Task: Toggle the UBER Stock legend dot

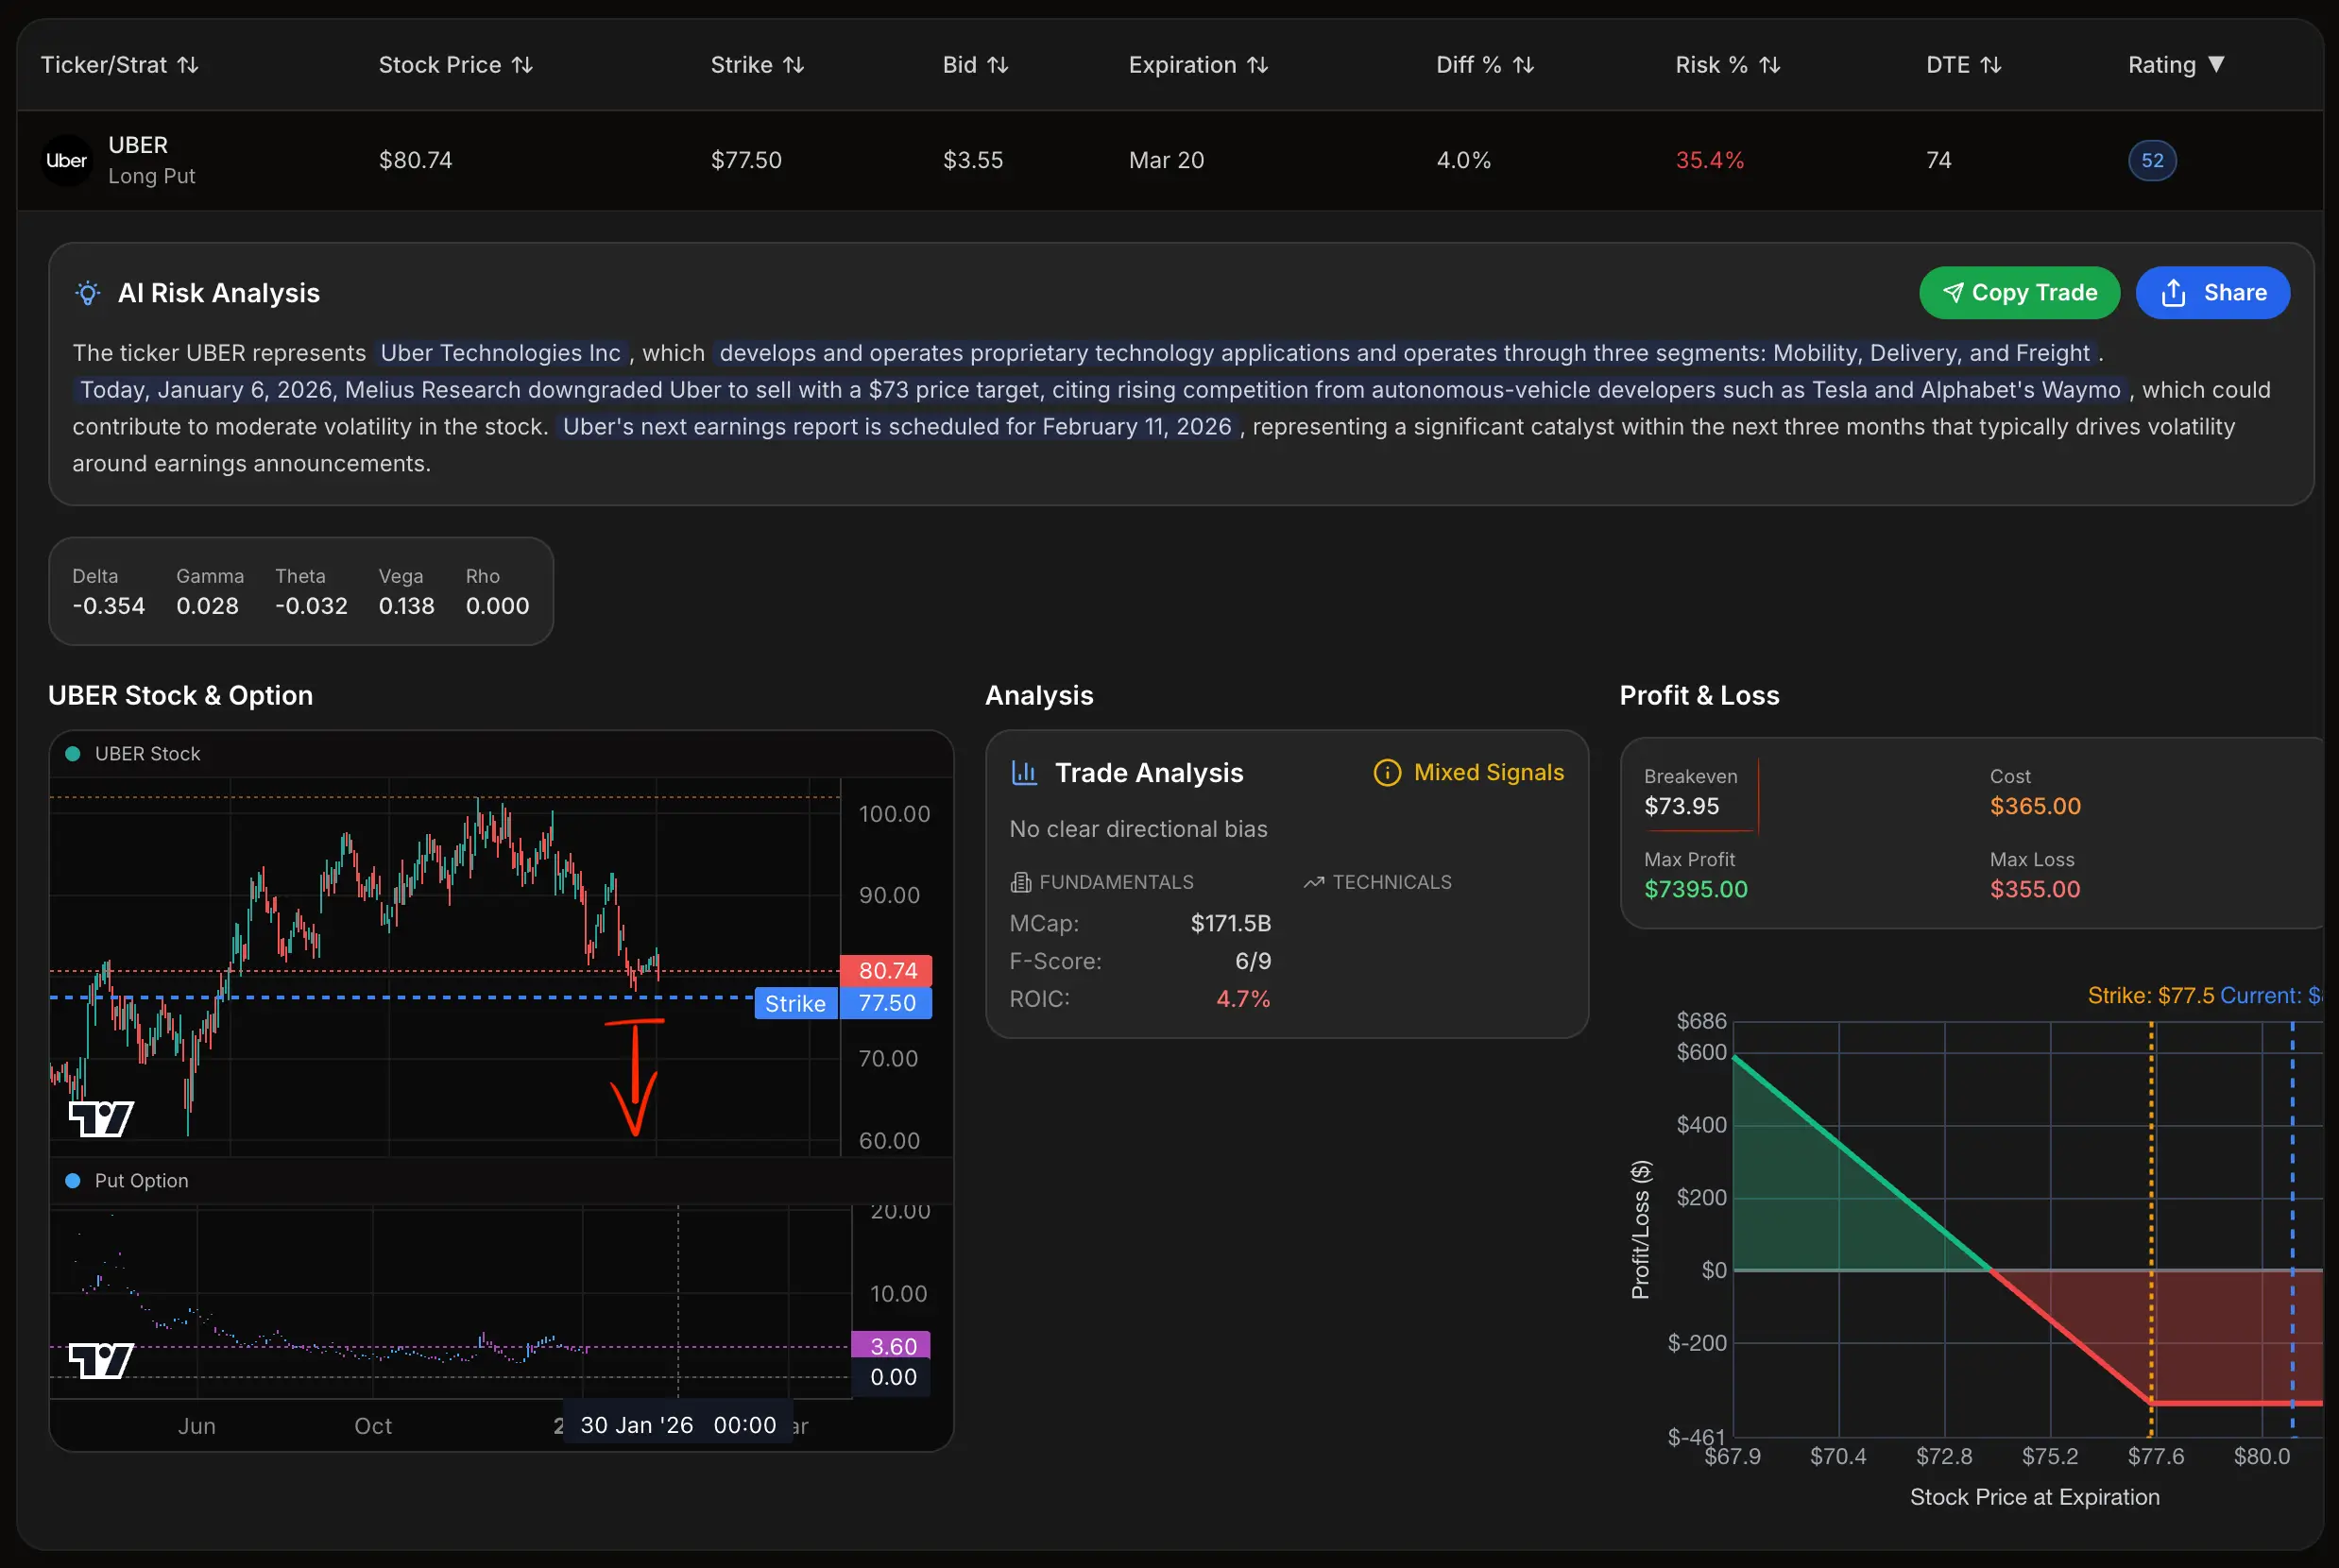Action: [x=72, y=754]
